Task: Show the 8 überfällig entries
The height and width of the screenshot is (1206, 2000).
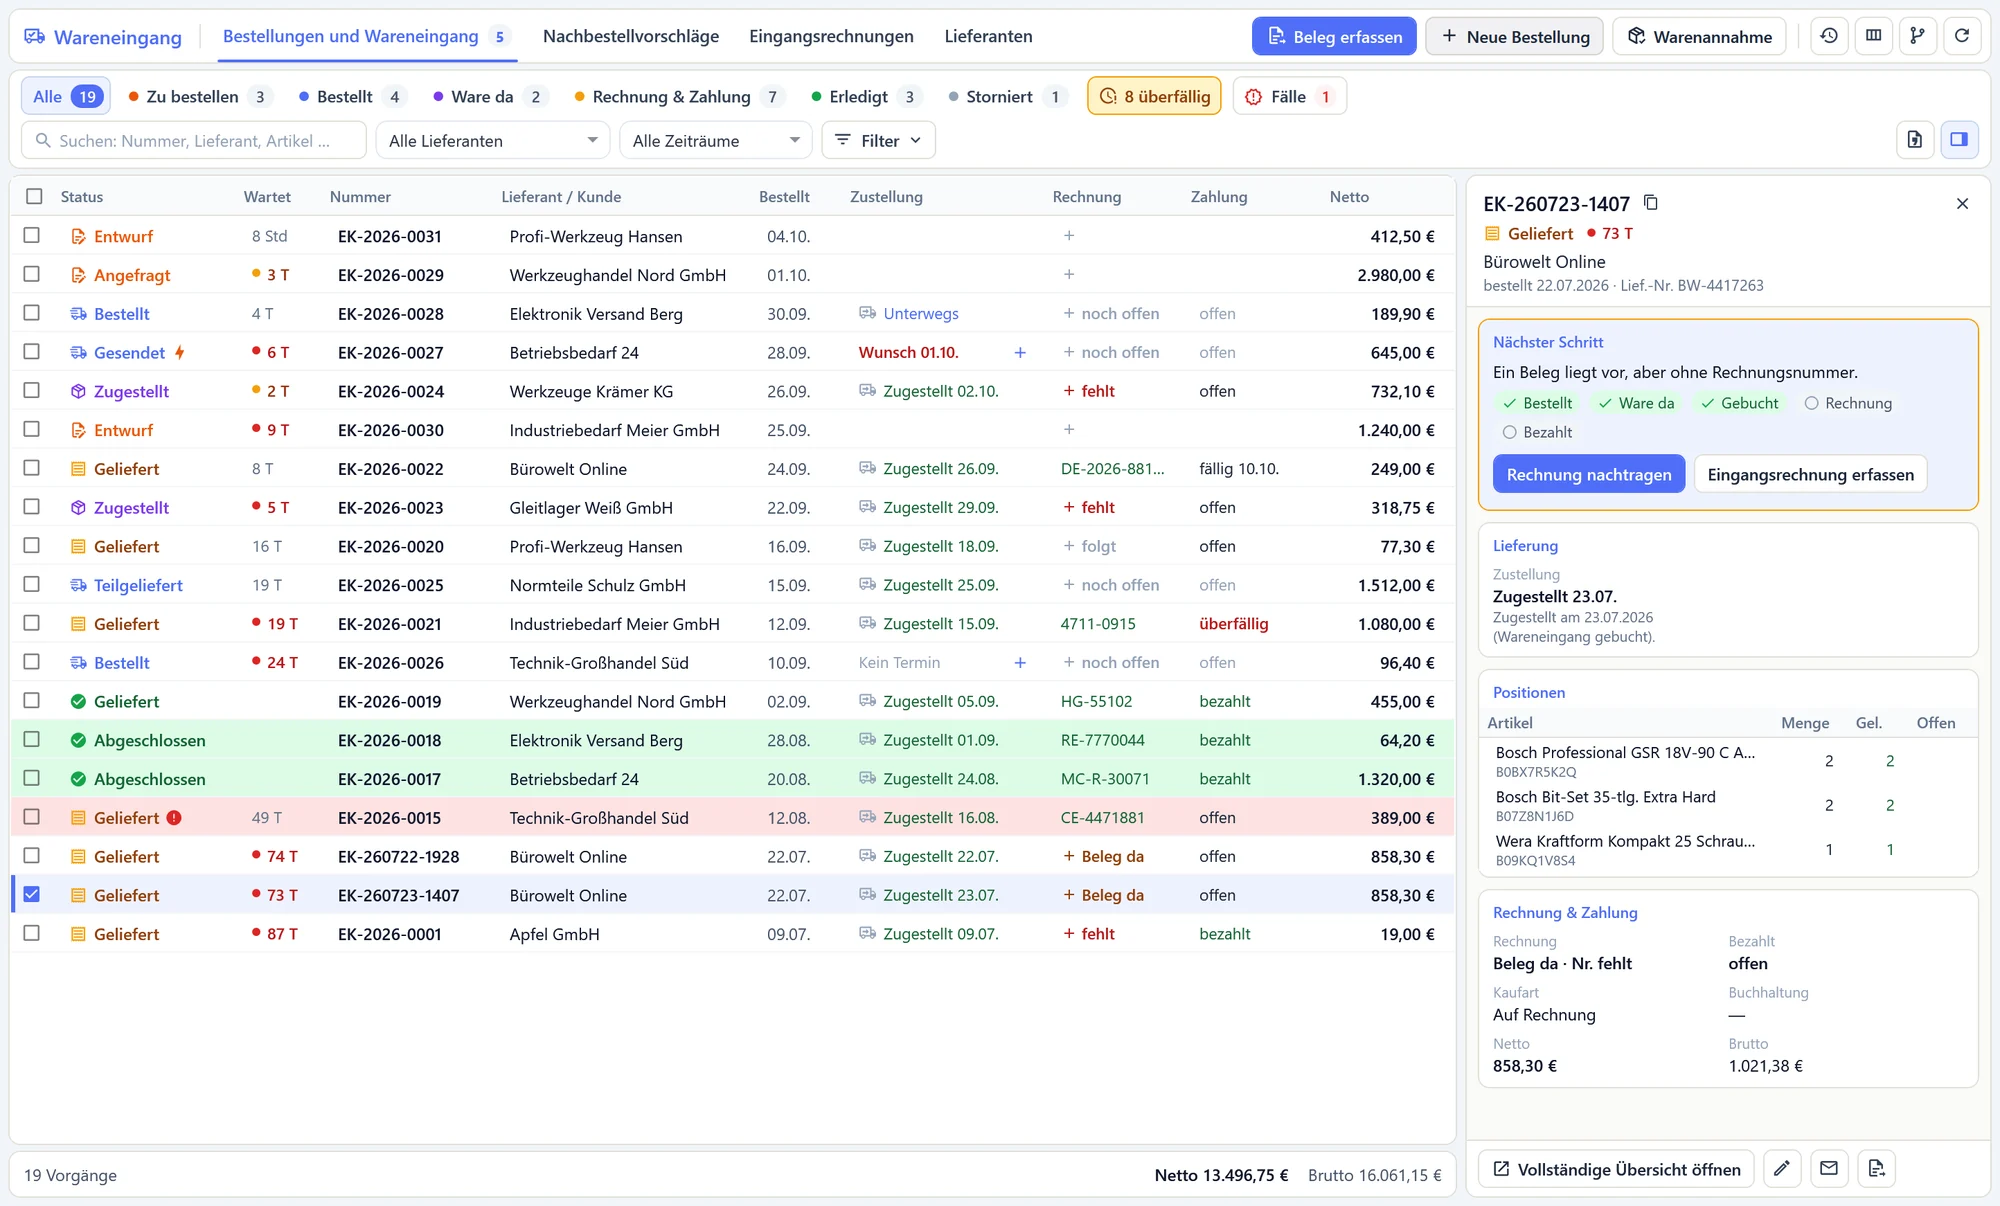Action: (x=1154, y=97)
